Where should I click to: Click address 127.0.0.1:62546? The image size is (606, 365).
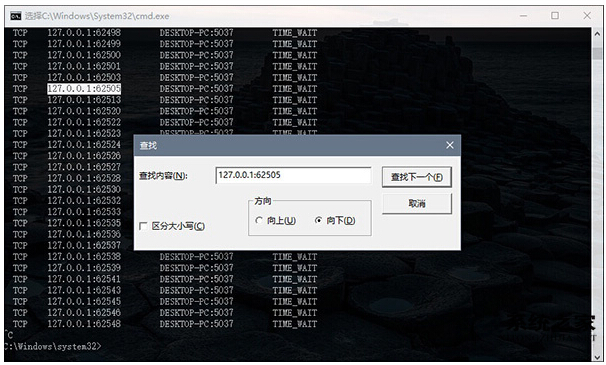tap(84, 313)
